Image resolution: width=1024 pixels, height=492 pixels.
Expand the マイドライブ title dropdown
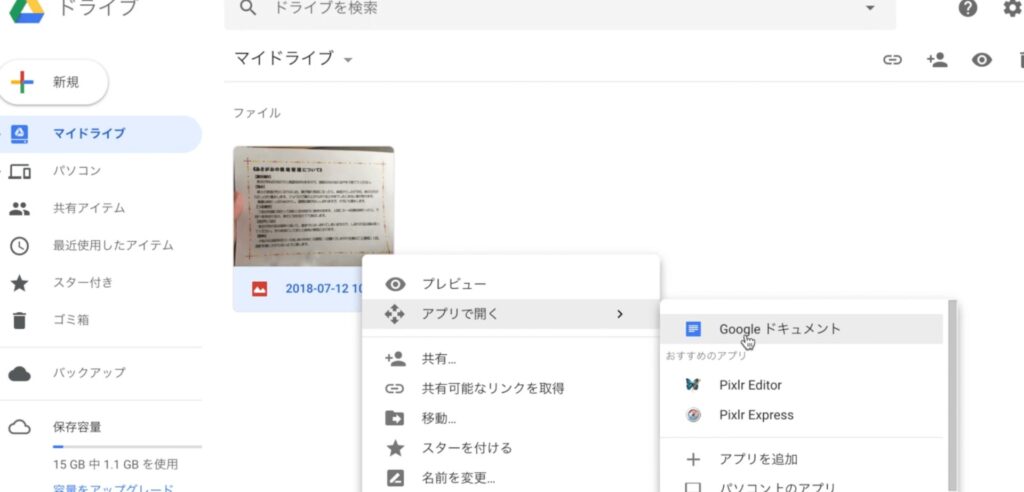[x=348, y=60]
